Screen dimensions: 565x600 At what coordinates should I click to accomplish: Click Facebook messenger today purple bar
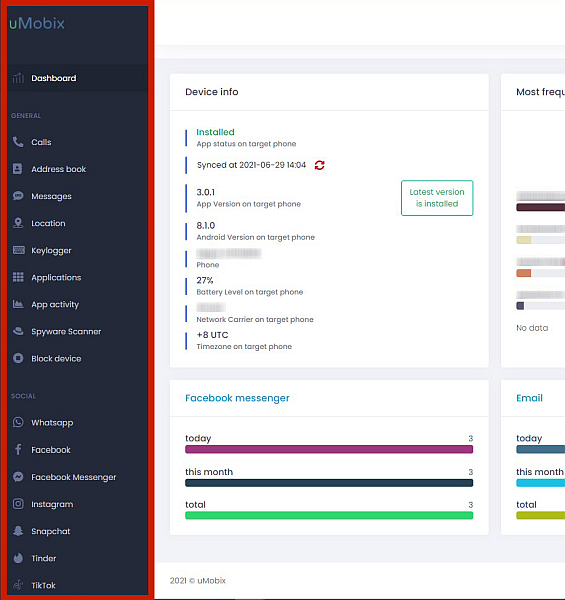tap(329, 449)
